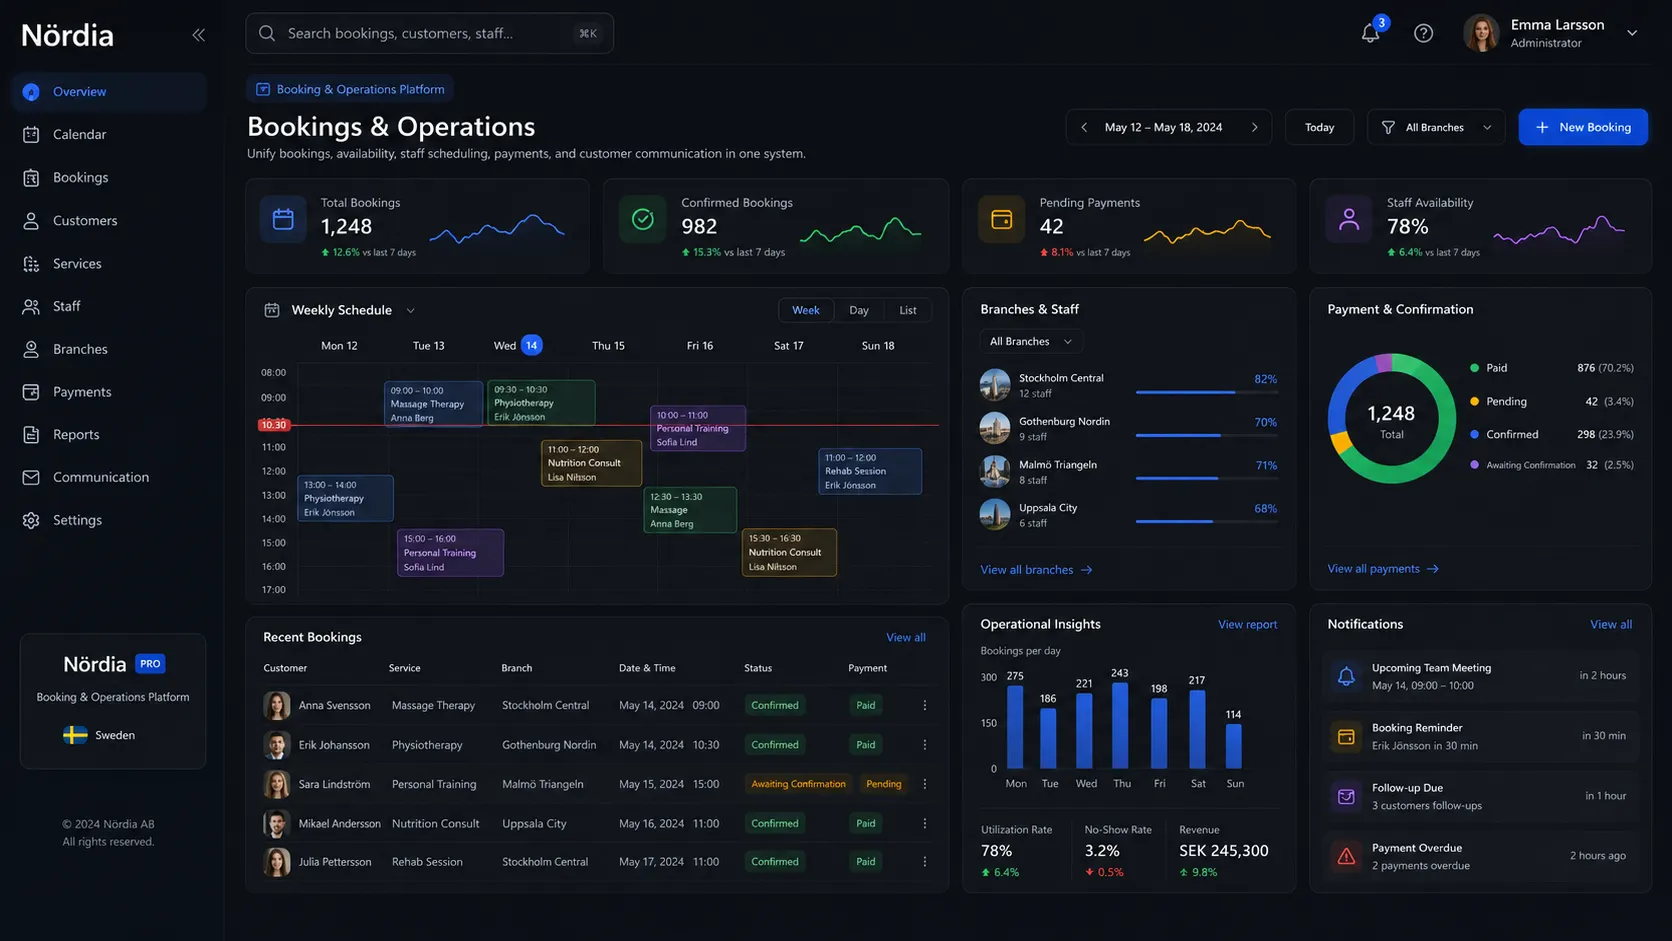The width and height of the screenshot is (1672, 941).
Task: Click the New Booking button
Action: click(x=1583, y=127)
